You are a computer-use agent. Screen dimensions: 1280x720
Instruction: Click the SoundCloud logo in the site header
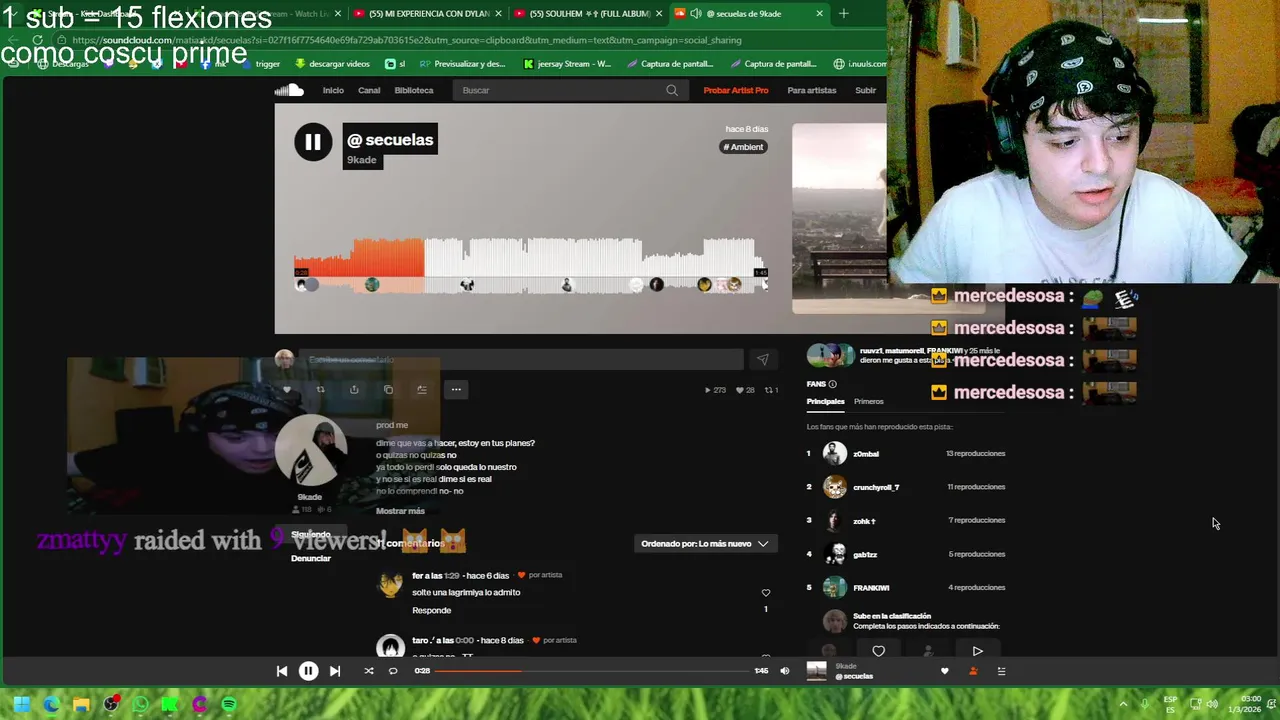pyautogui.click(x=289, y=90)
